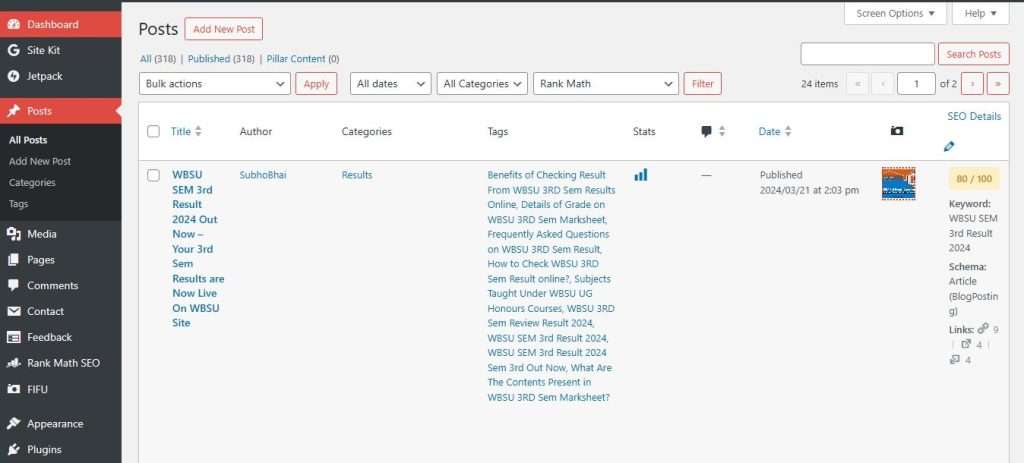The height and width of the screenshot is (463, 1024).
Task: Show All (318) posts view
Action: [x=157, y=59]
